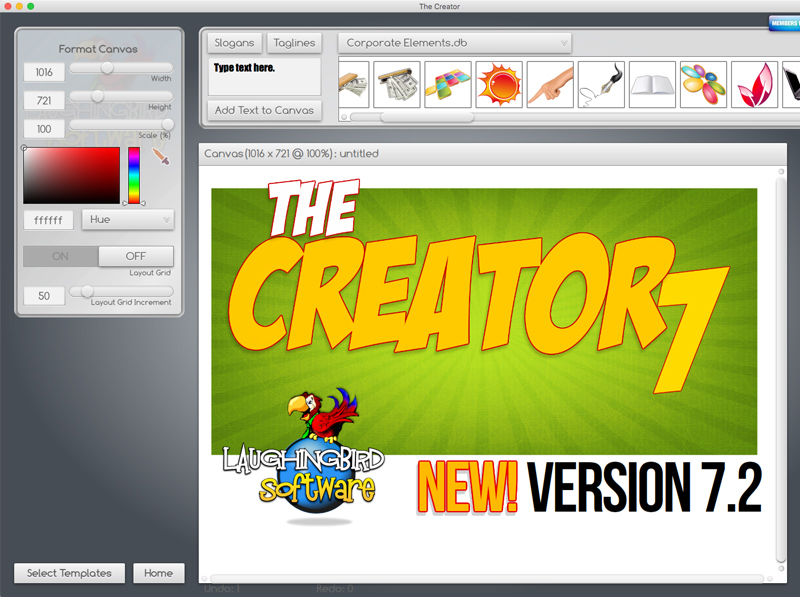Select the open book element
The height and width of the screenshot is (600, 800).
tap(652, 85)
